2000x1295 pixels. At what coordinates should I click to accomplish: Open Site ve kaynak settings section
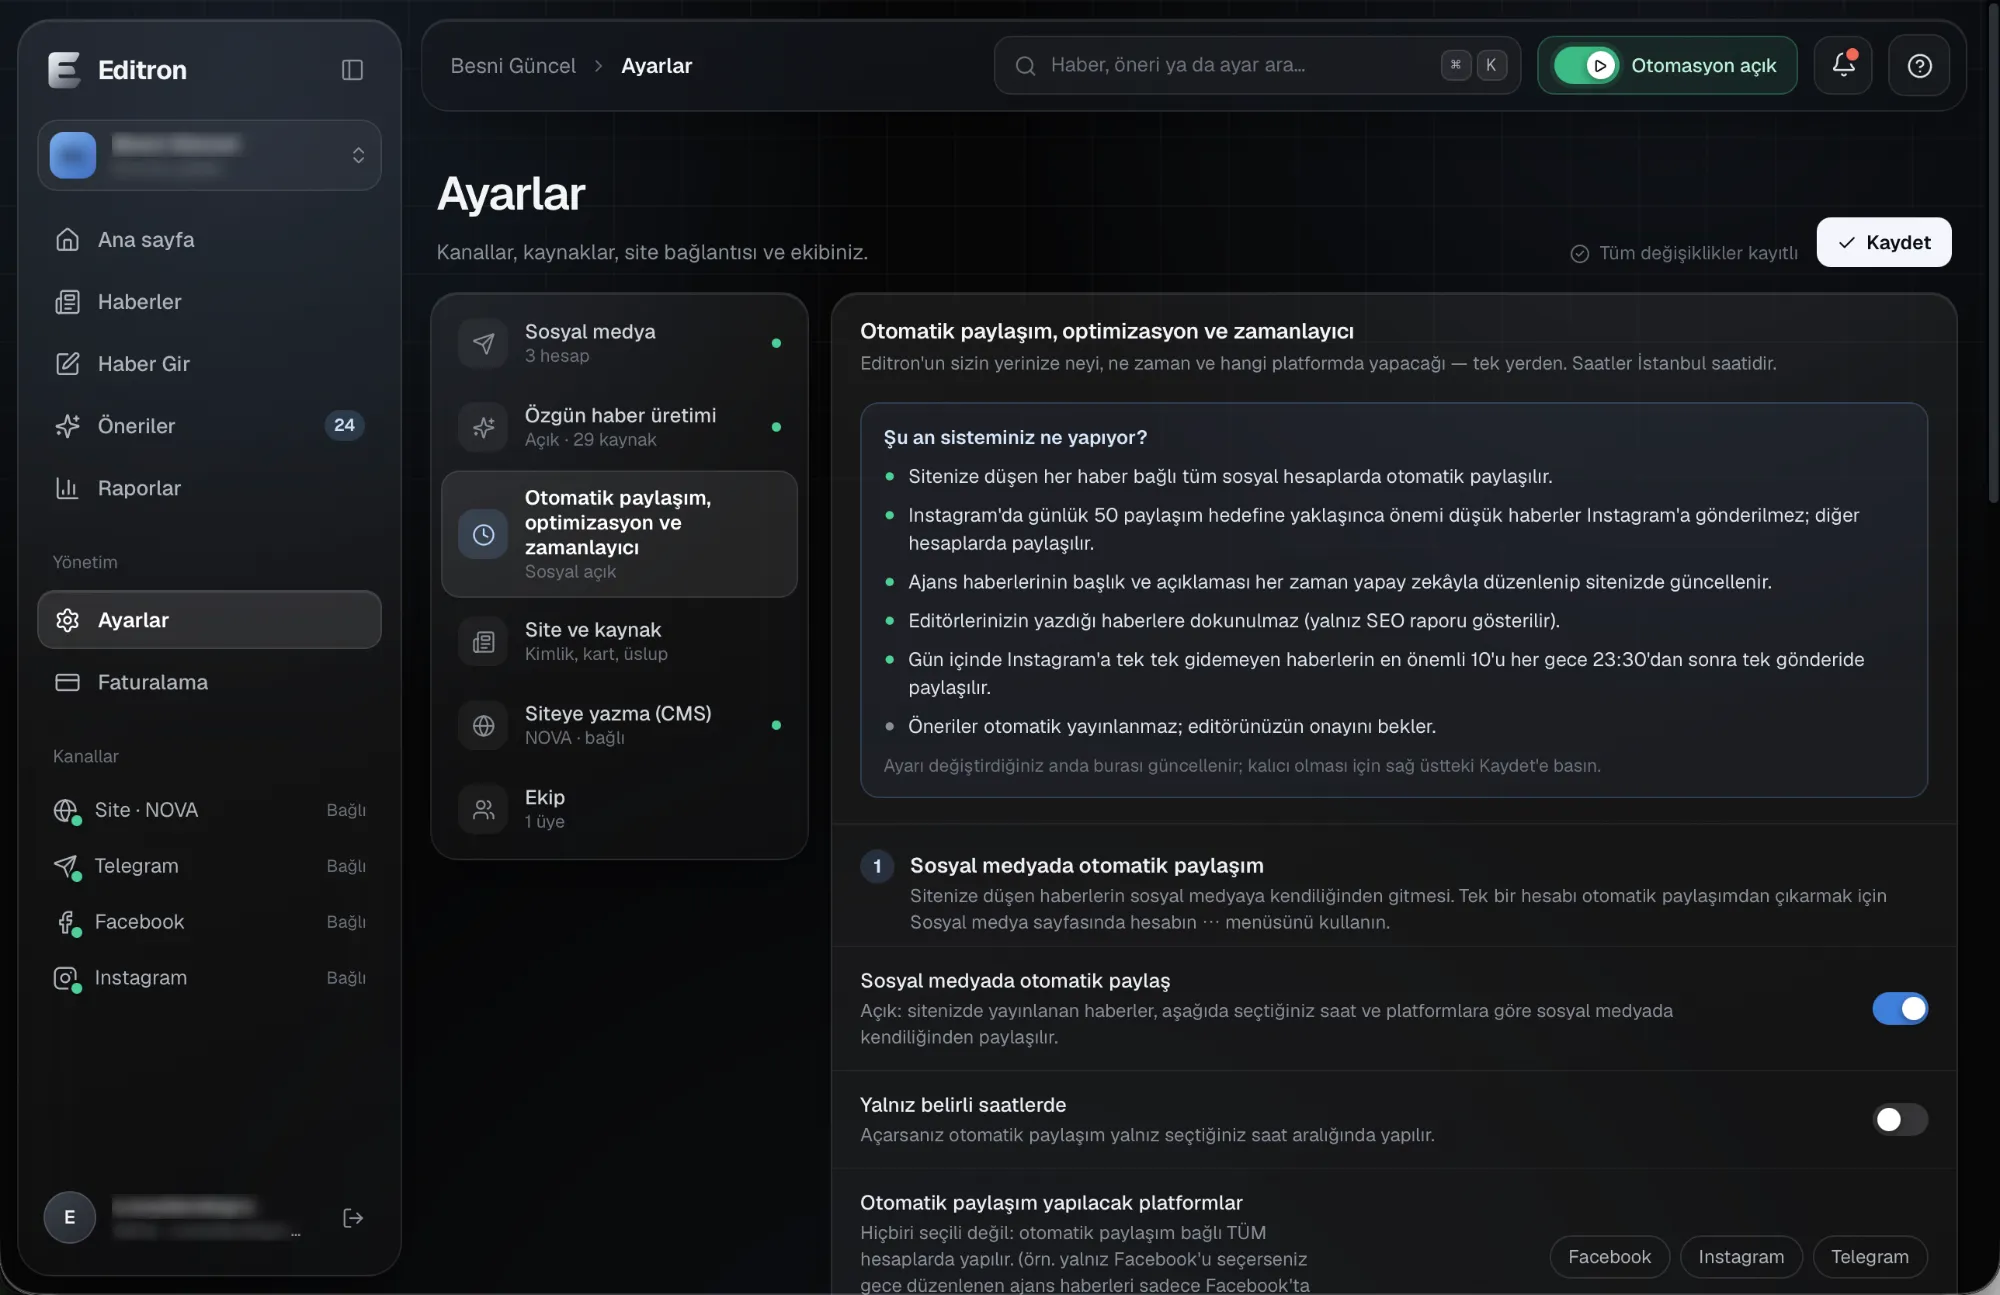(619, 641)
